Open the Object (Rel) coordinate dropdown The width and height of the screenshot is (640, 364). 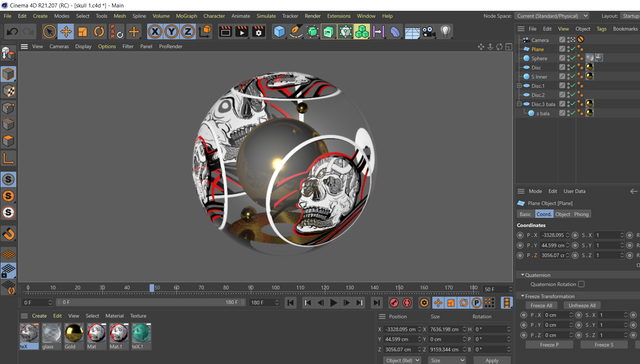402,360
